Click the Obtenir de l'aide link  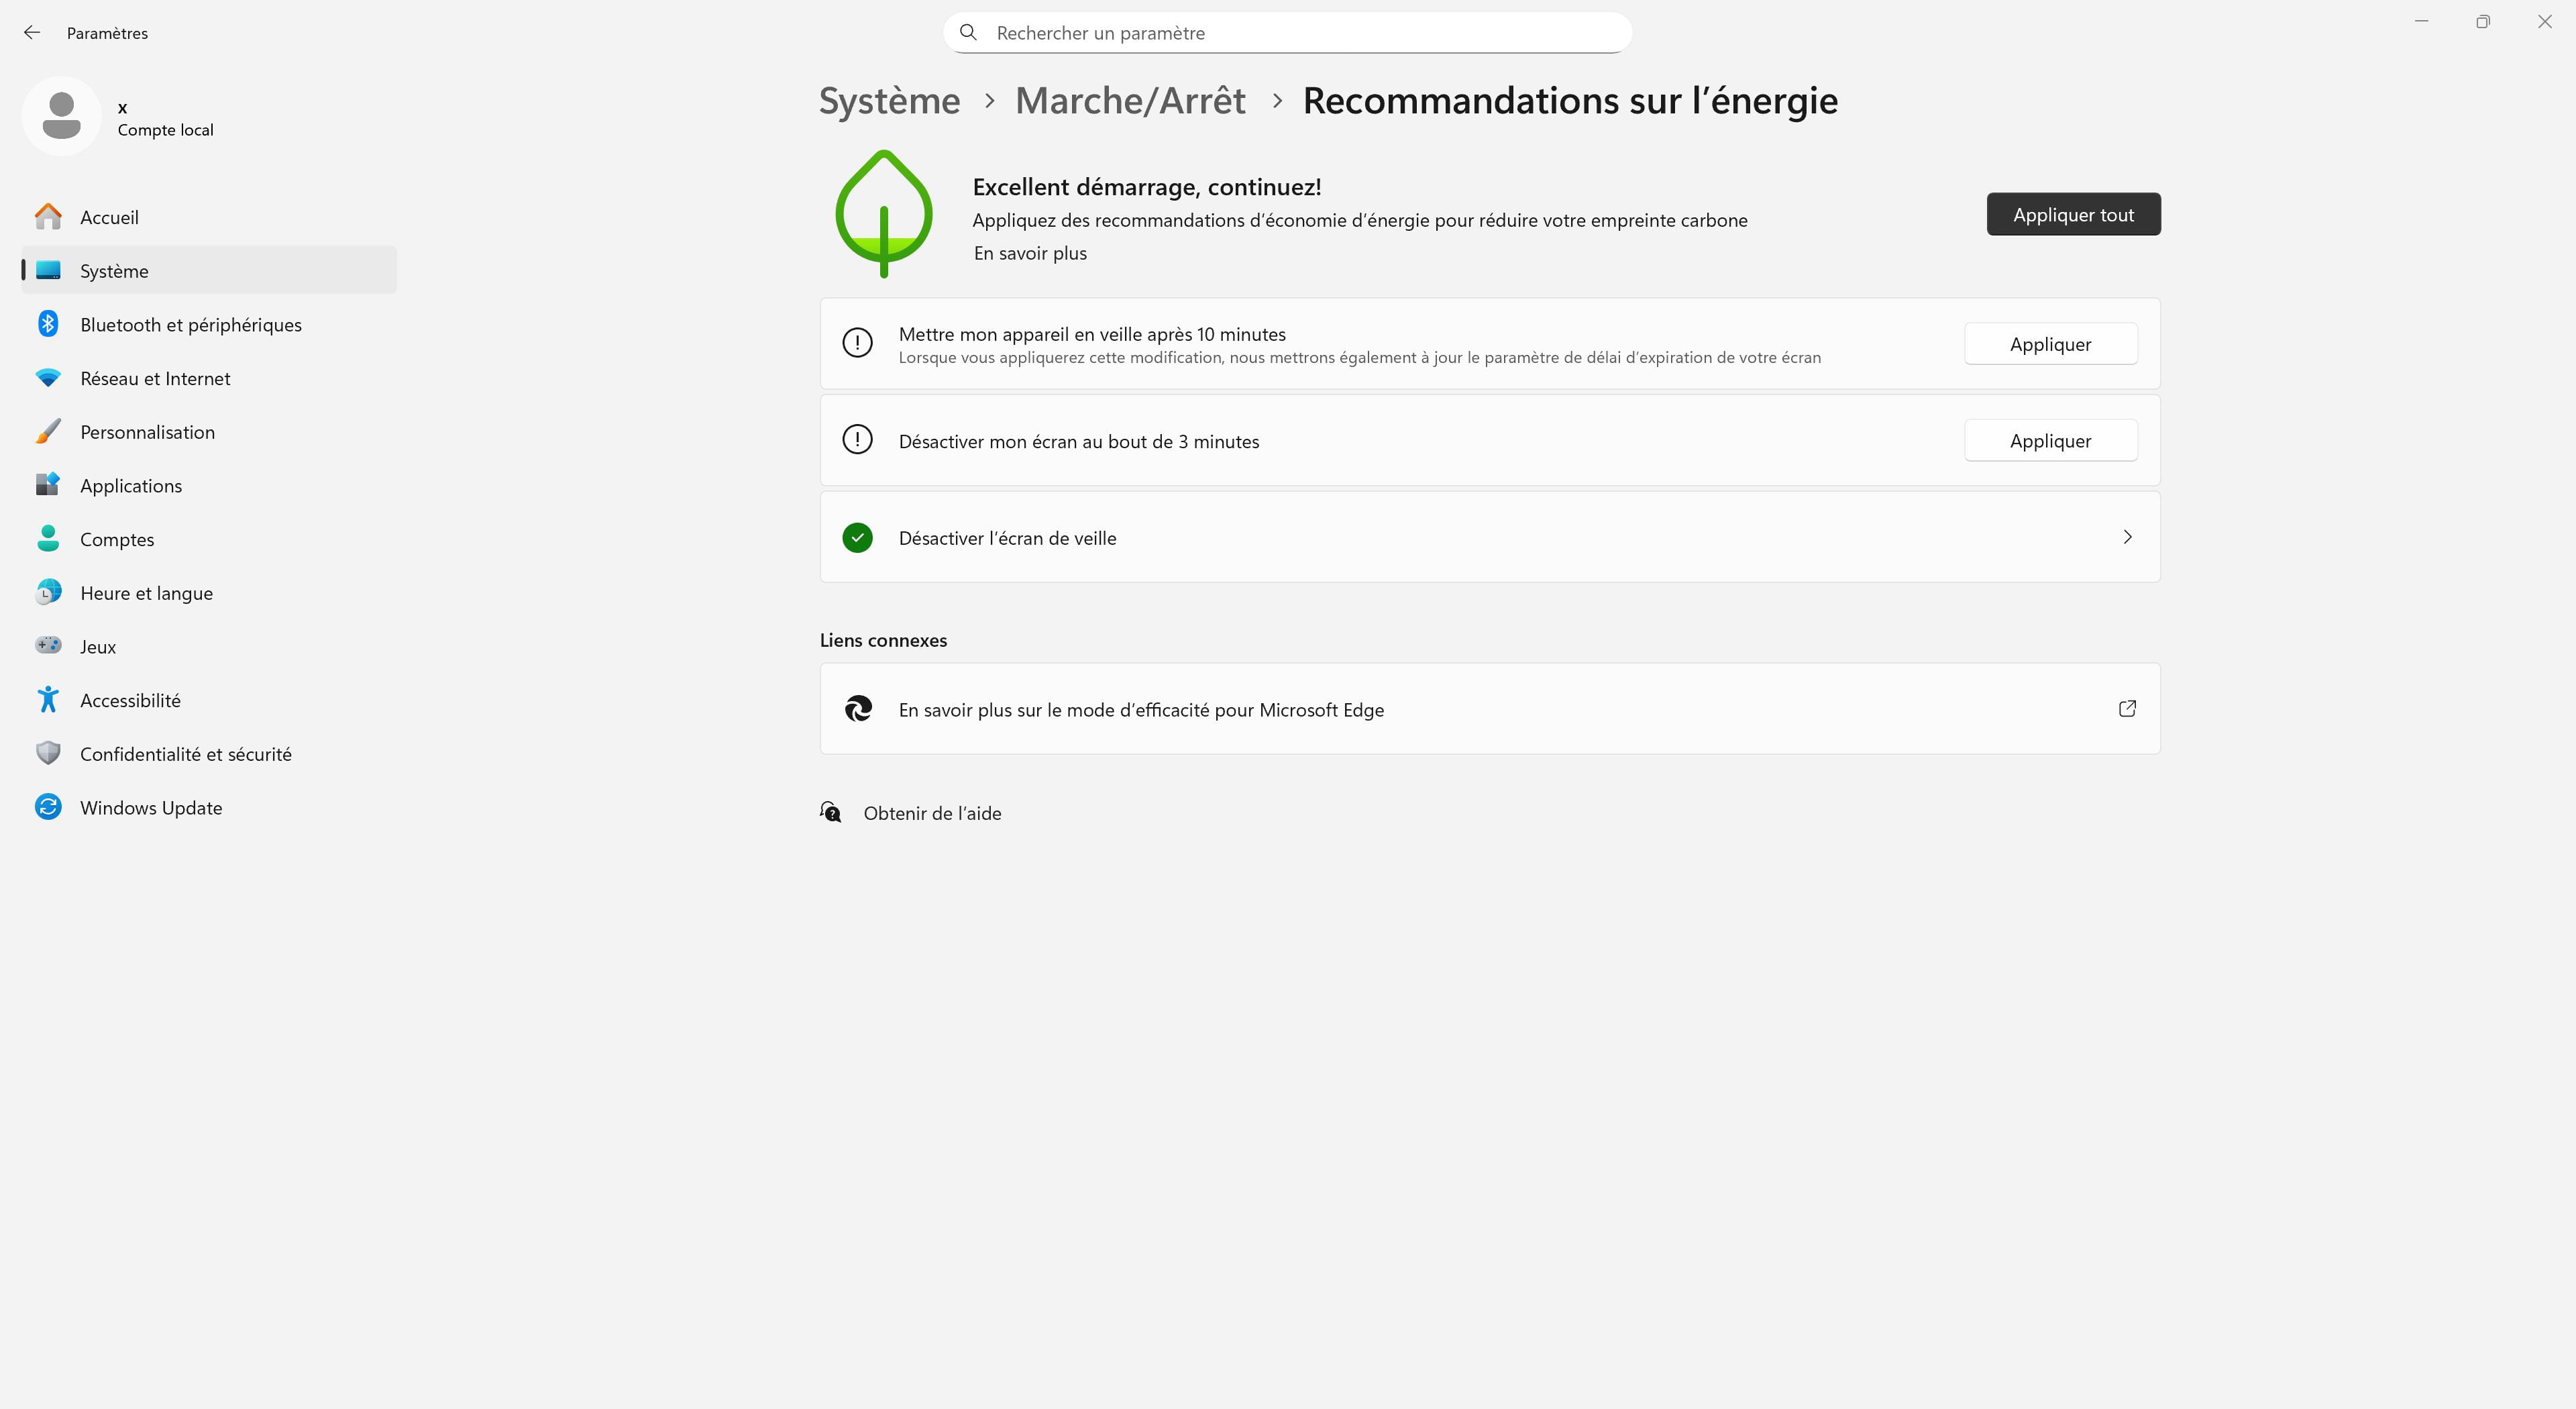pos(932,813)
